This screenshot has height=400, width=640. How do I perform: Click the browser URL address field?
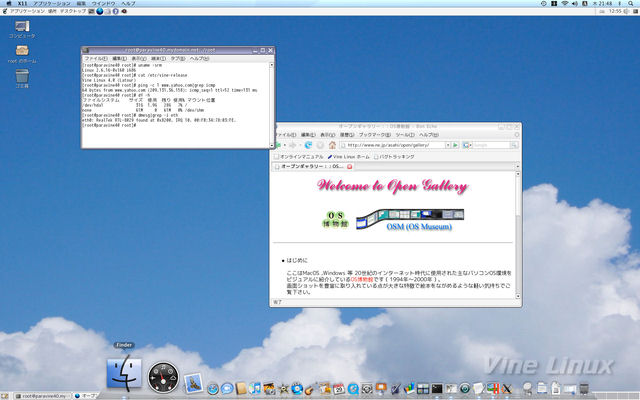point(393,145)
